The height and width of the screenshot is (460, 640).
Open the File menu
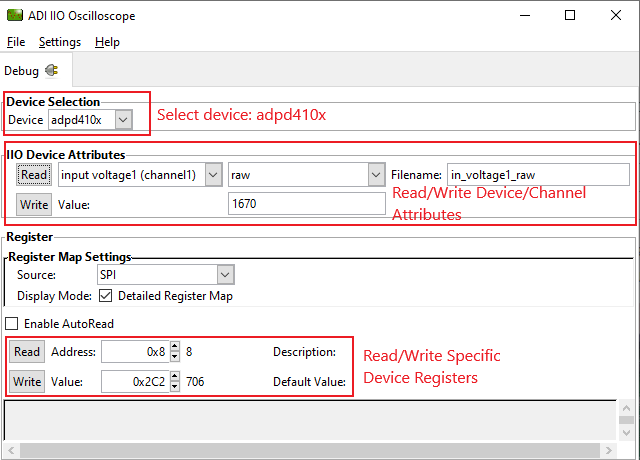click(16, 42)
